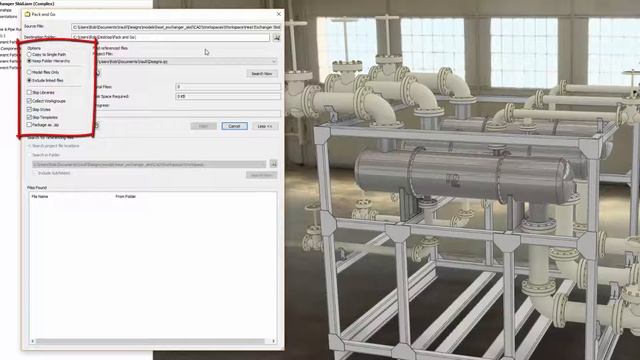Click the Files Found scroll right arrow
The image size is (640, 360).
pyautogui.click(x=273, y=341)
